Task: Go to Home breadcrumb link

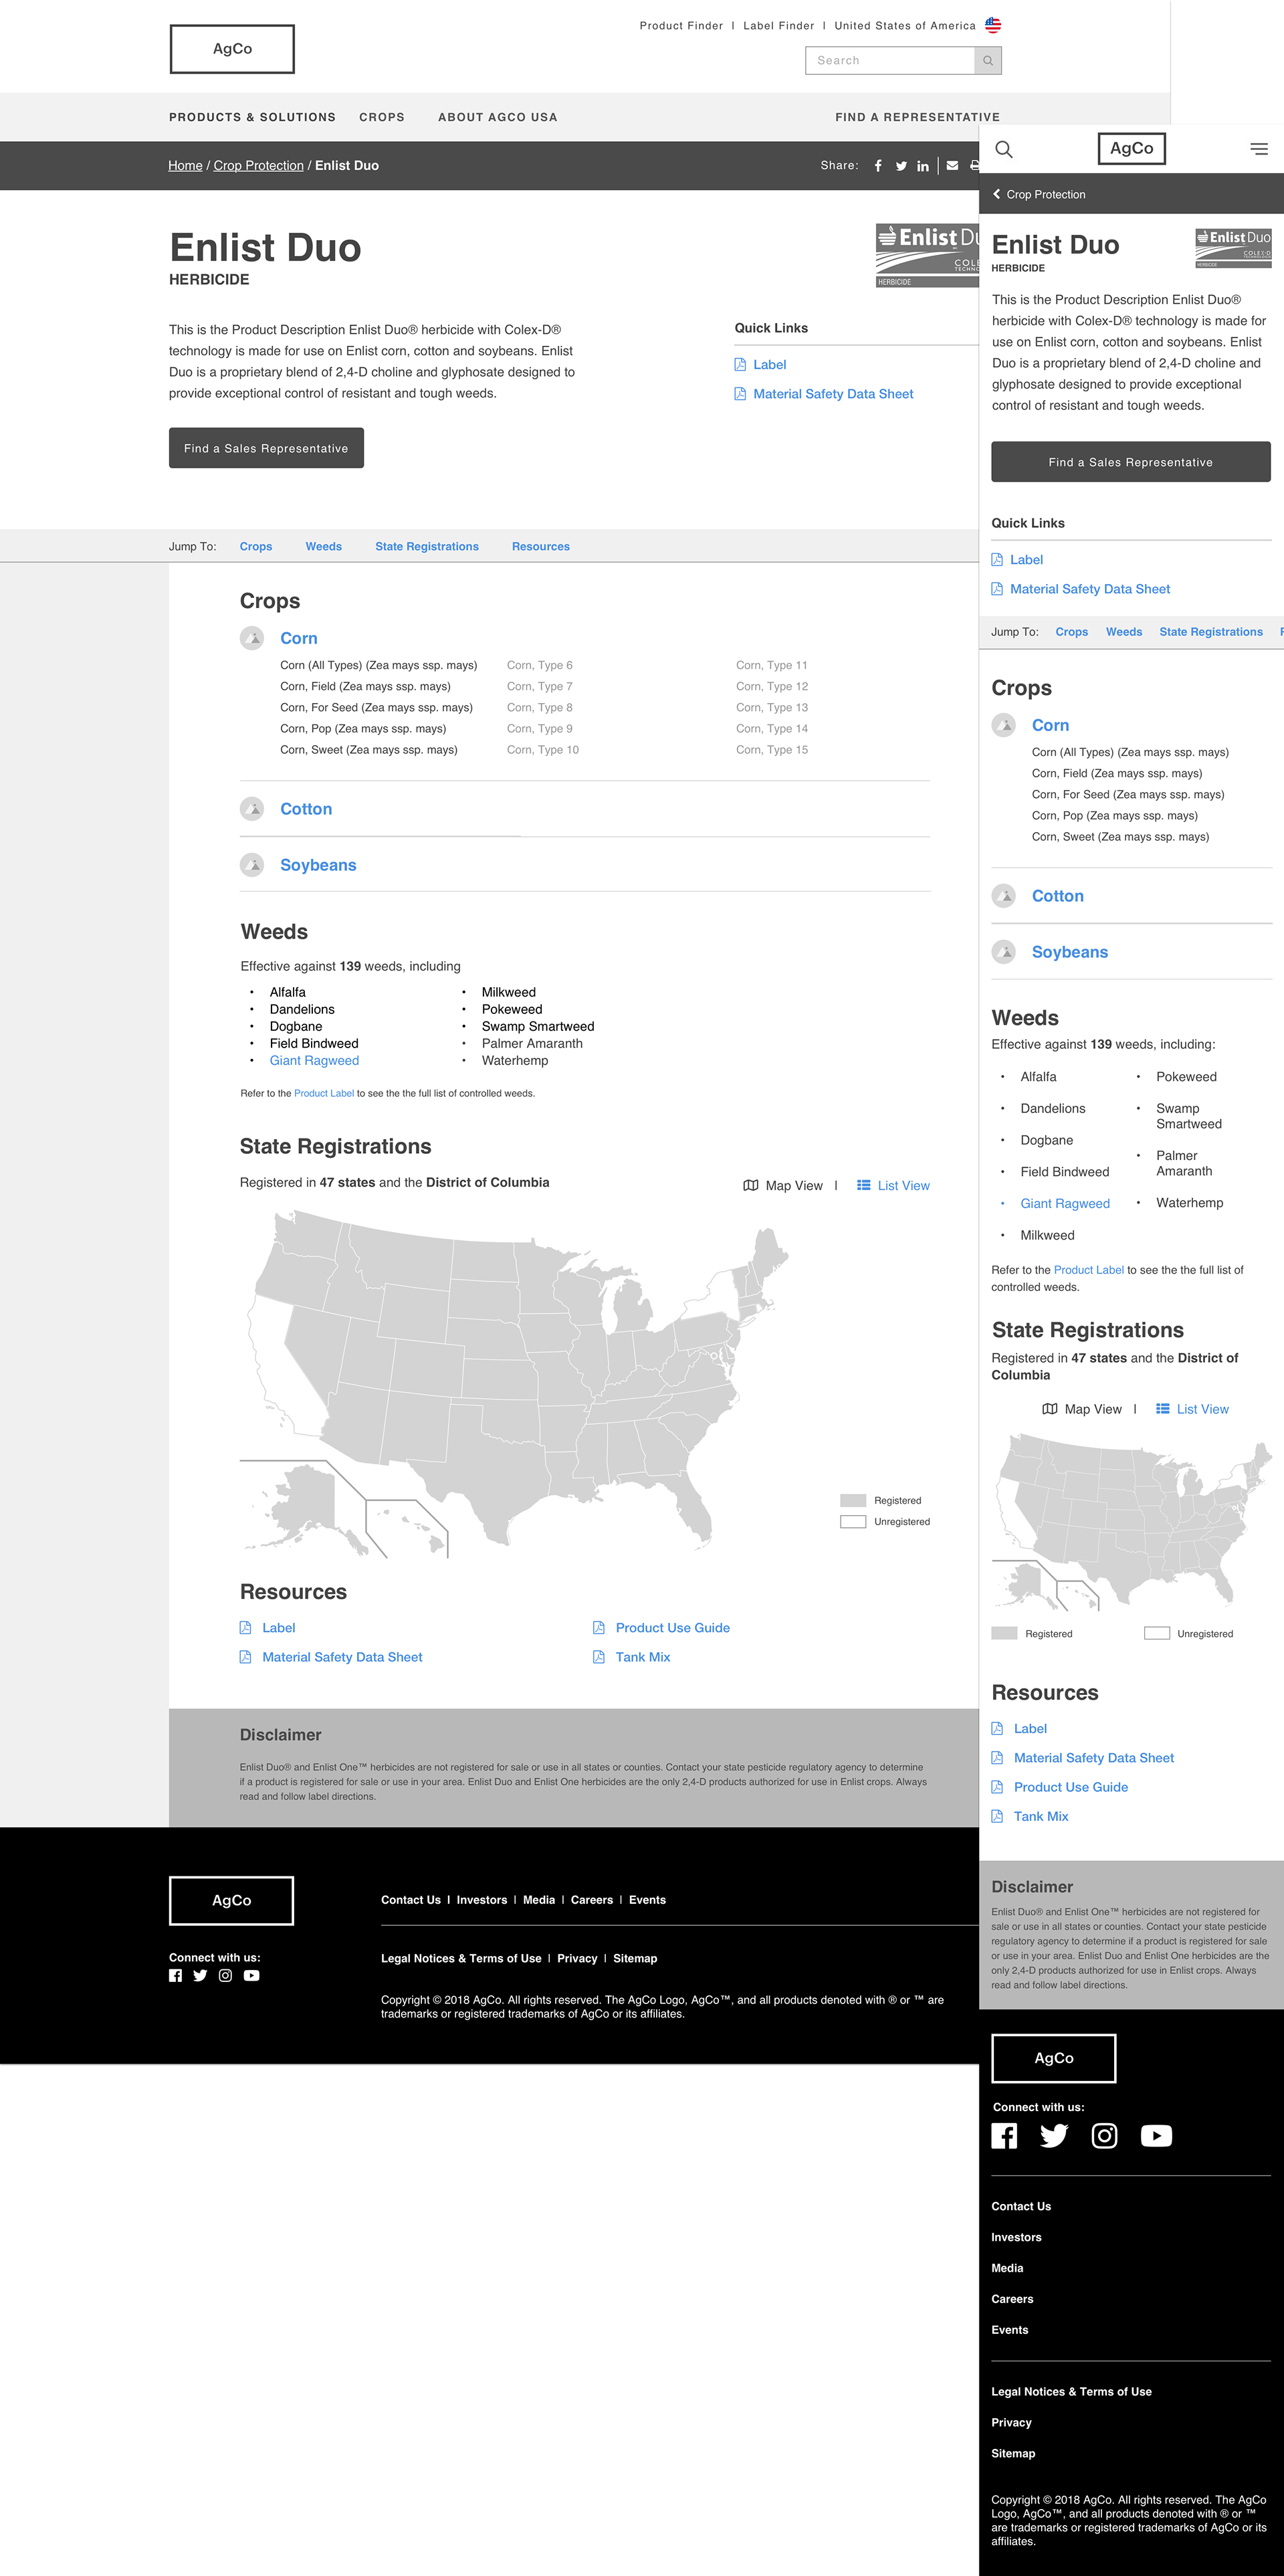Action: 185,166
